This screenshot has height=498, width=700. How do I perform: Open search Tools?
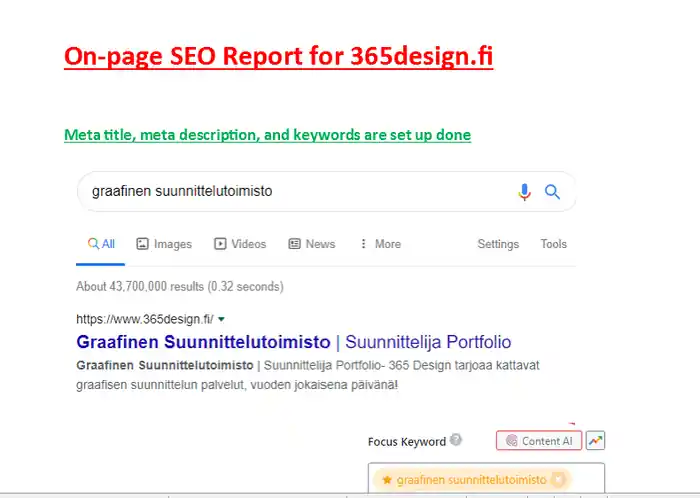(x=554, y=244)
